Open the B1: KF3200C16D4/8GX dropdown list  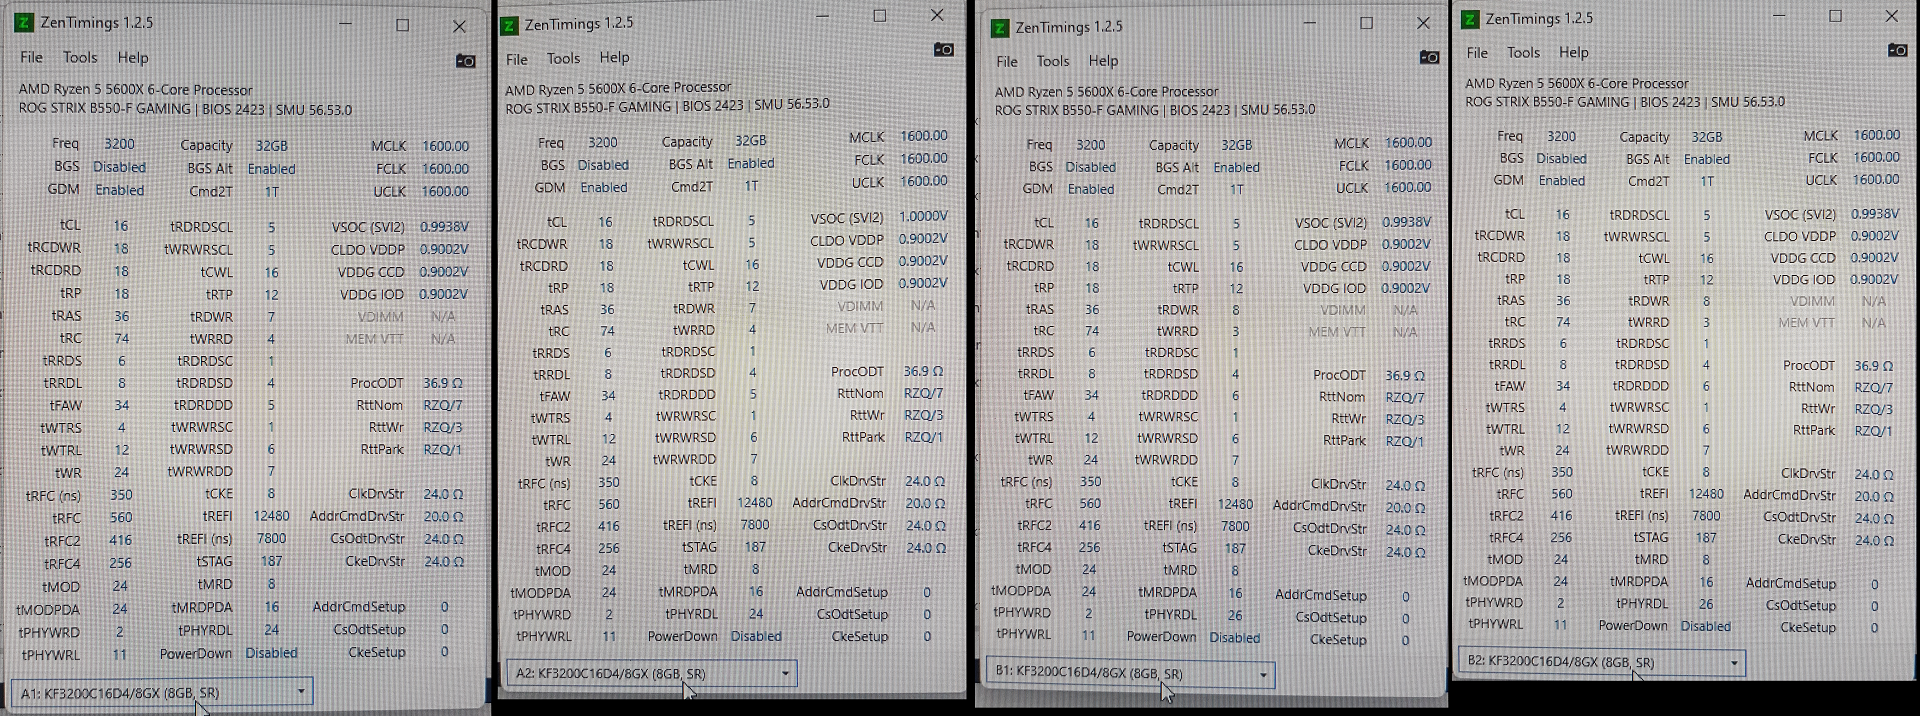[x=1130, y=673]
